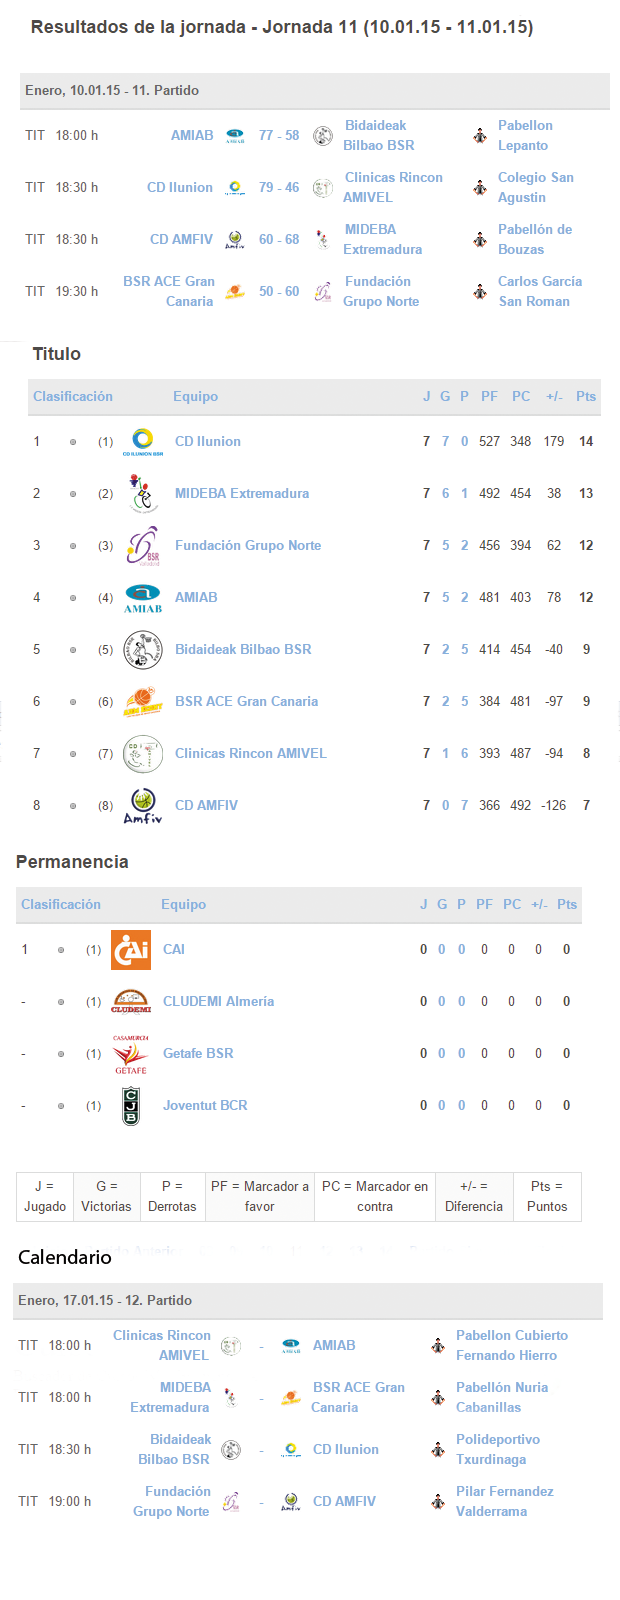This screenshot has height=1600, width=620.
Task: Sort by the Pts column in Titulo table
Action: [586, 396]
